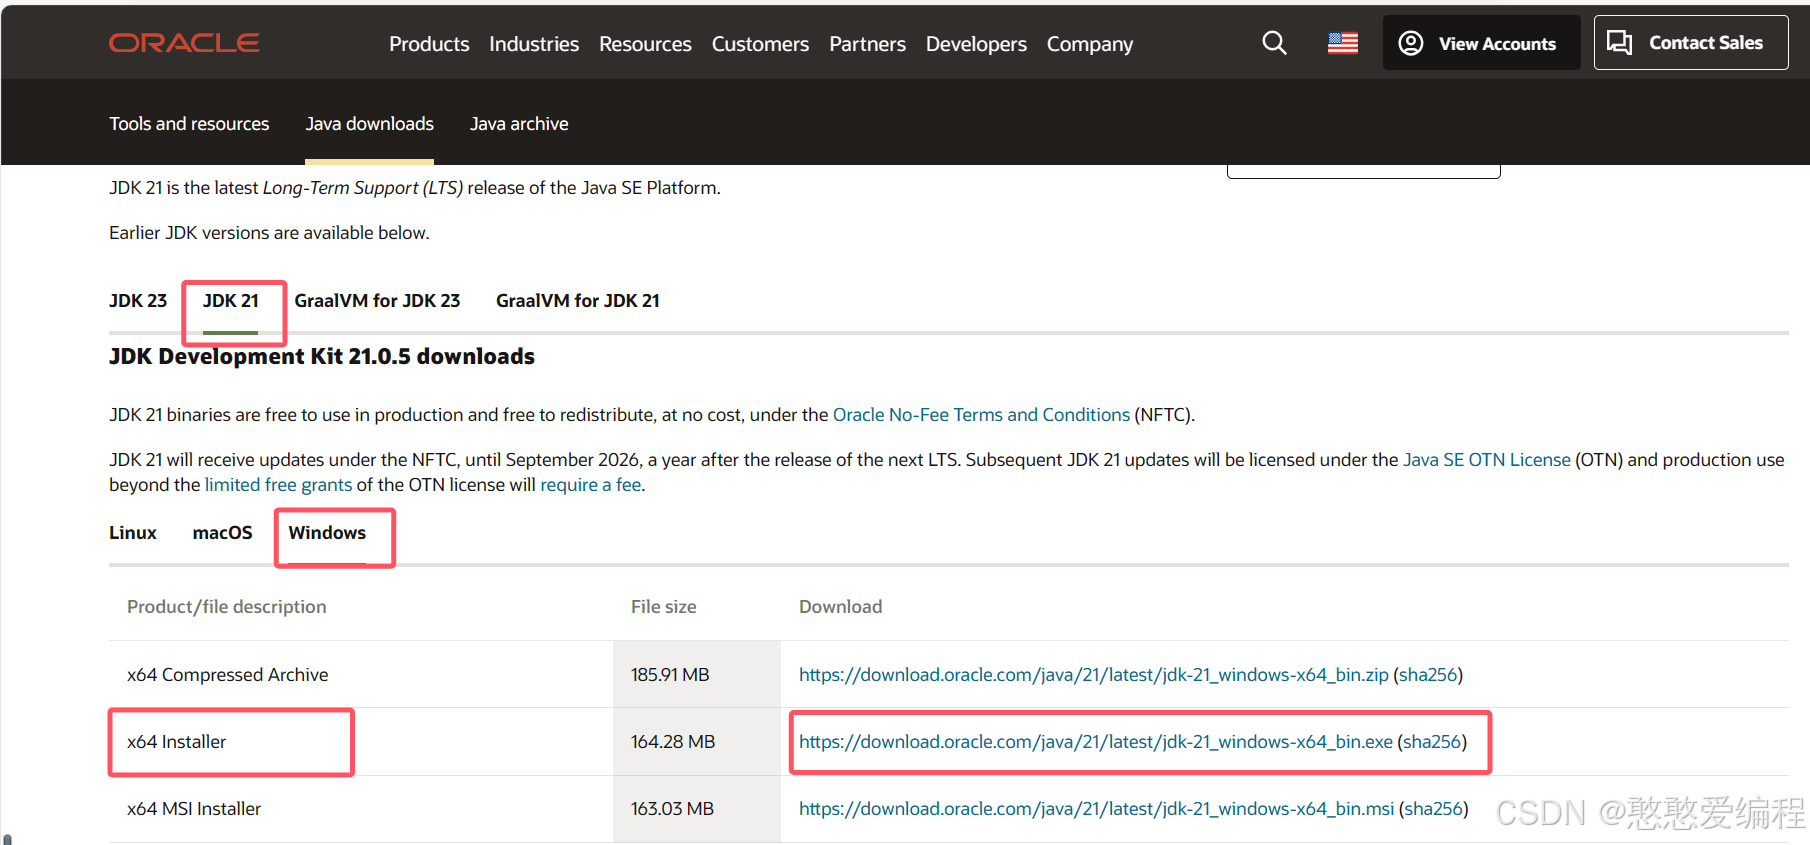Image resolution: width=1810 pixels, height=845 pixels.
Task: Open sha256 link for the zip archive
Action: [x=1428, y=675]
